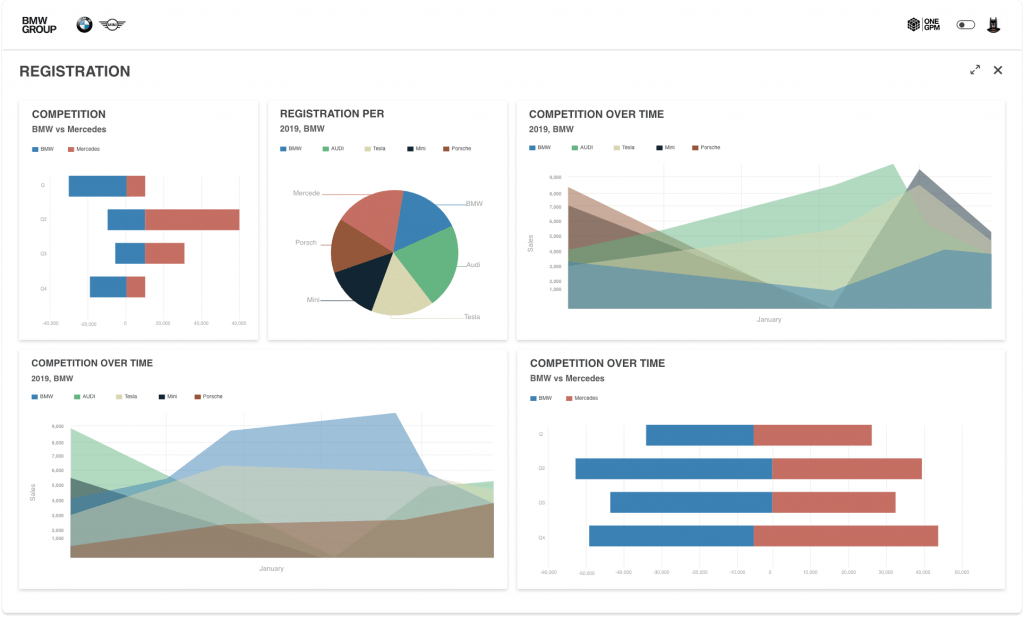Viewport: 1024px width, 617px height.
Task: Pick Q4 Mercedes bar in Competition Over Time bar chart
Action: click(846, 536)
